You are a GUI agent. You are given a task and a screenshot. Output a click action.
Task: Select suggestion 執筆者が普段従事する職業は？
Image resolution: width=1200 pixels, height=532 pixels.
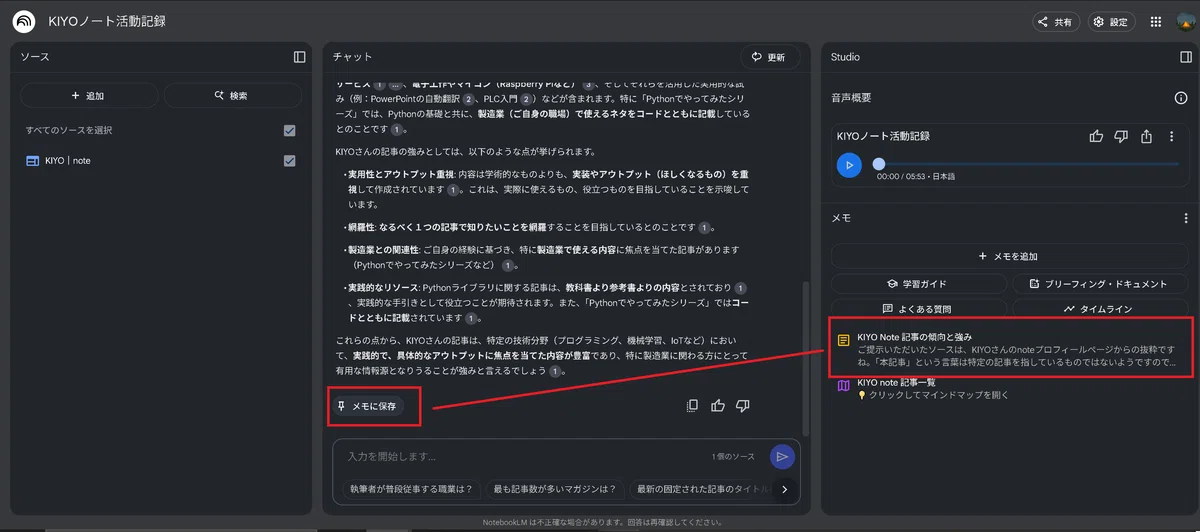tap(411, 489)
